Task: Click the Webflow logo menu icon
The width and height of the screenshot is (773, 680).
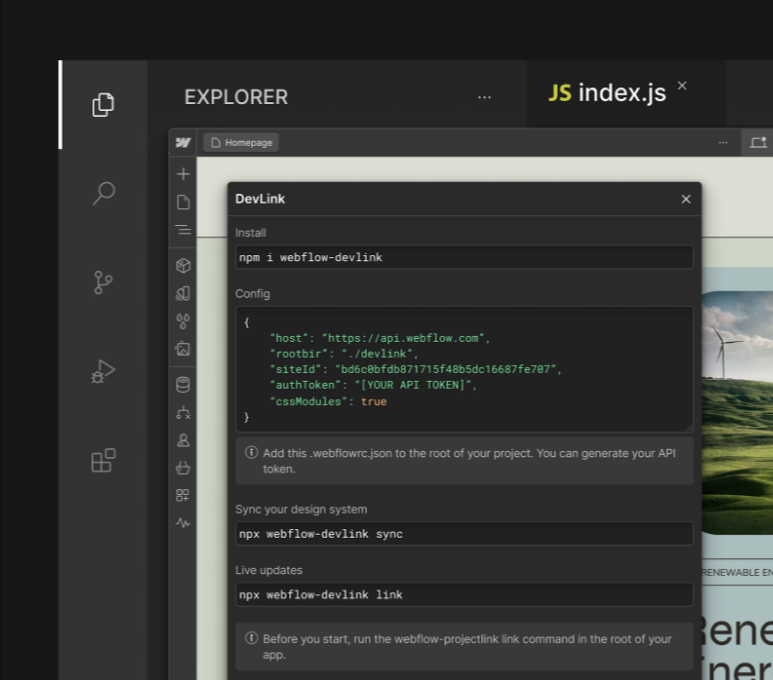Action: point(183,143)
